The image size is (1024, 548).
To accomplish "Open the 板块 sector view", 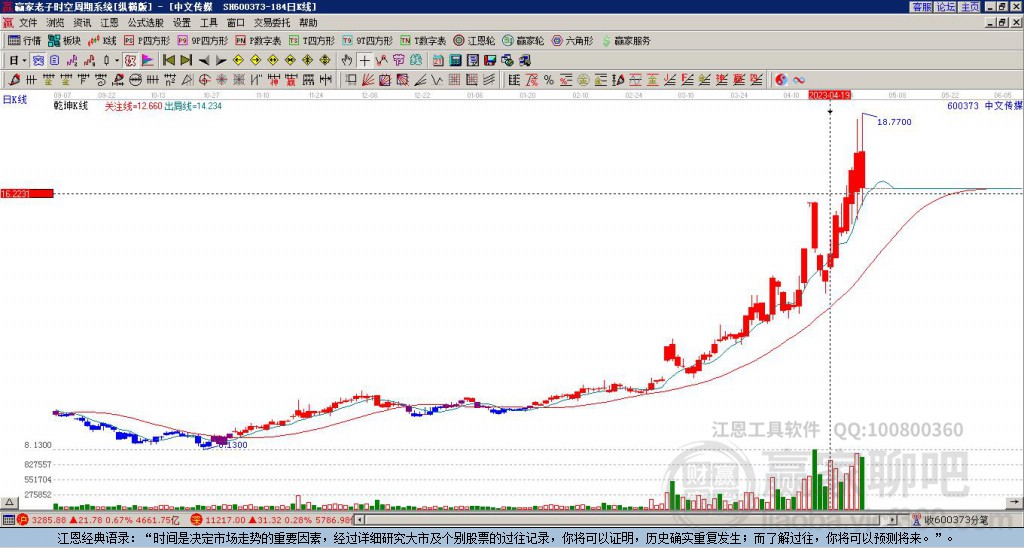I will click(64, 40).
